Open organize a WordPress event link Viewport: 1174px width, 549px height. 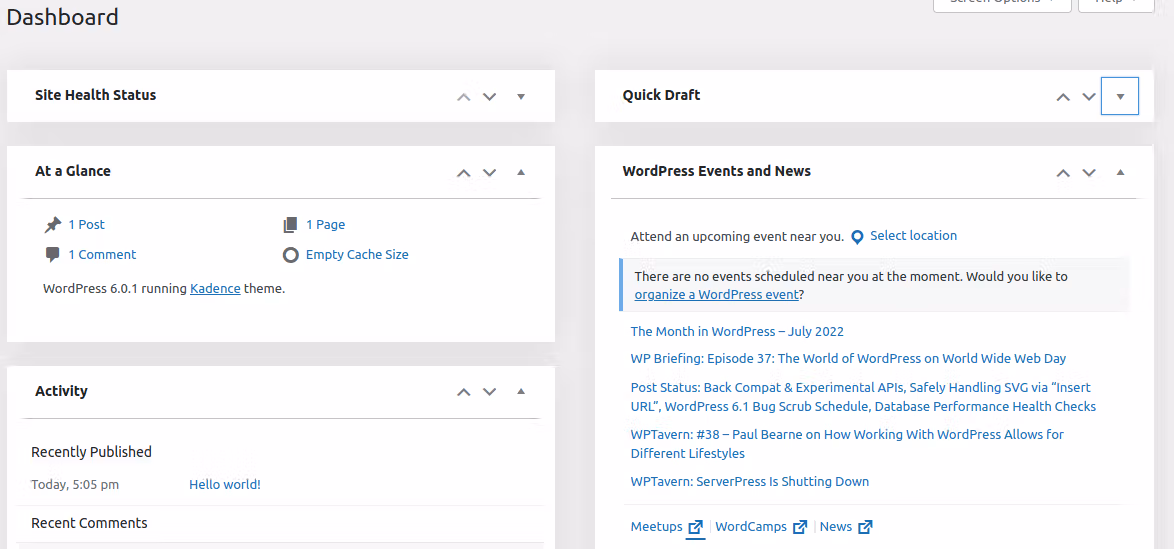tap(717, 294)
